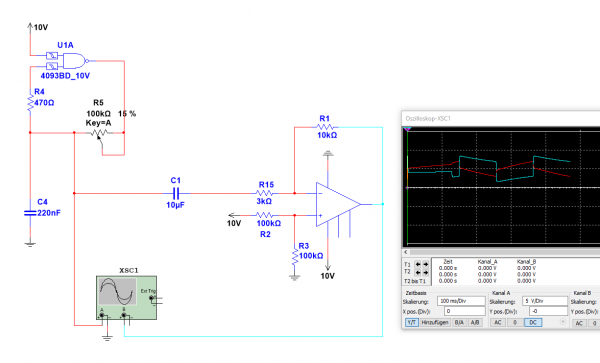Screen dimensions: 600x363
Task: Select the XSC1 oscilloscope instrument icon
Action: (x=126, y=298)
